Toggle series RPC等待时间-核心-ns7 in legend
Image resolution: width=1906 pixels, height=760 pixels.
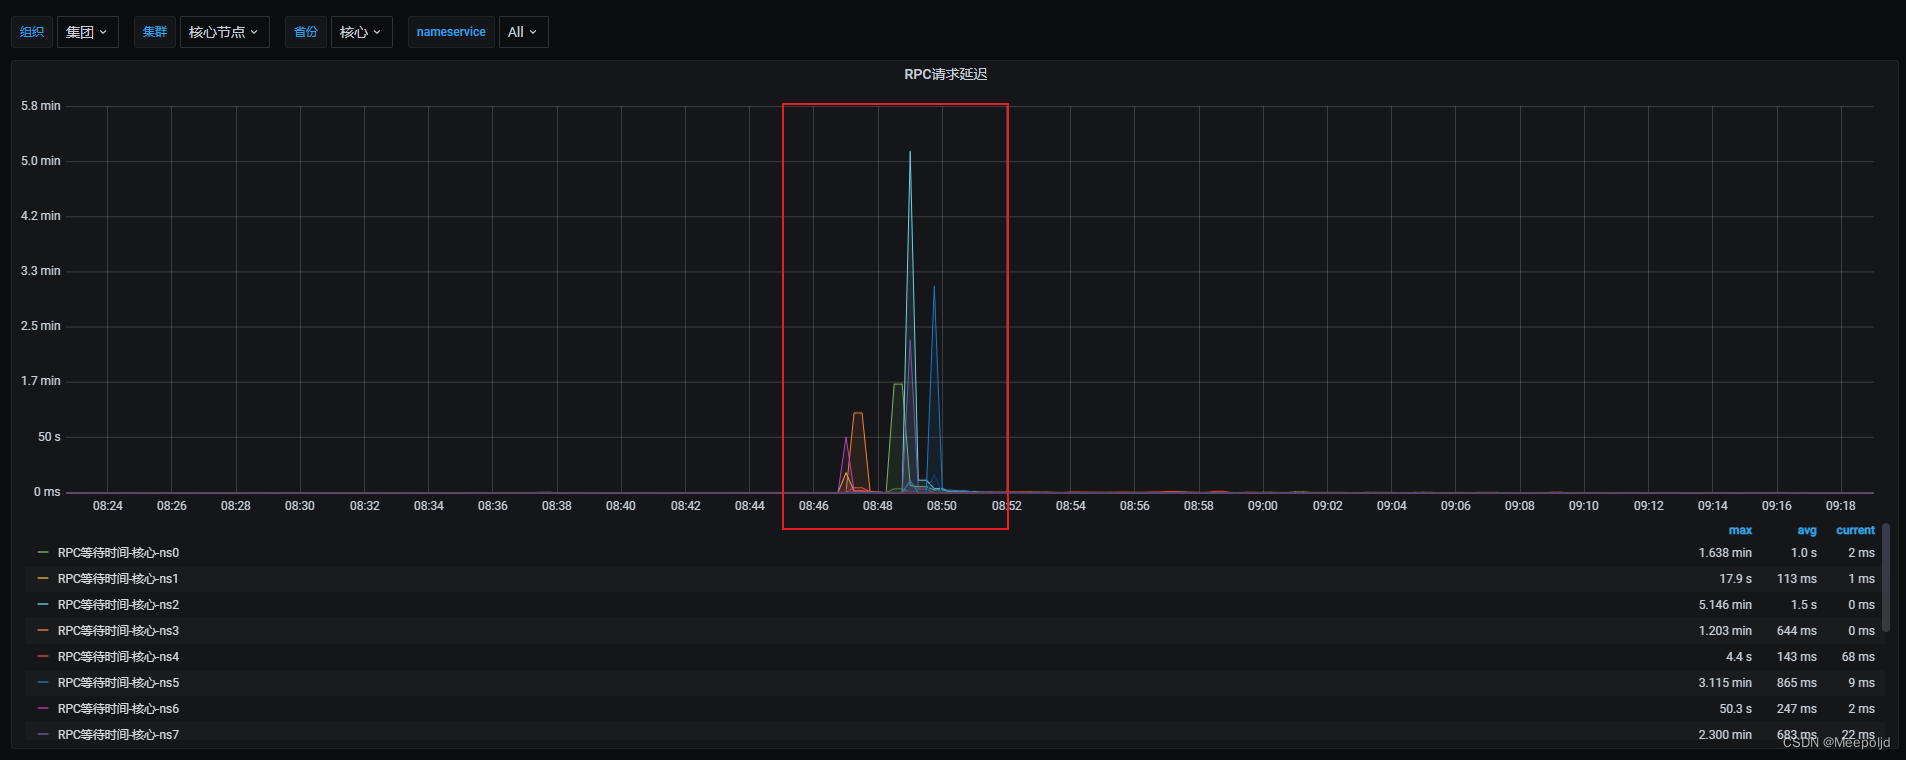[x=118, y=735]
